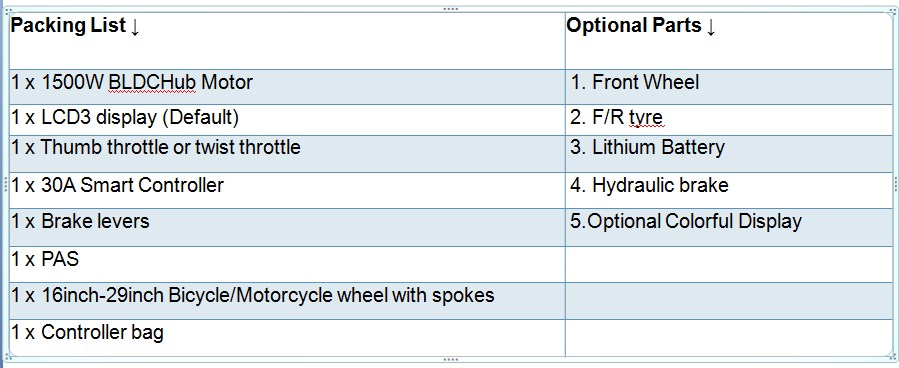Screen dimensions: 899x368
Task: Select the '3. Lithium Battery' cell
Action: point(729,154)
